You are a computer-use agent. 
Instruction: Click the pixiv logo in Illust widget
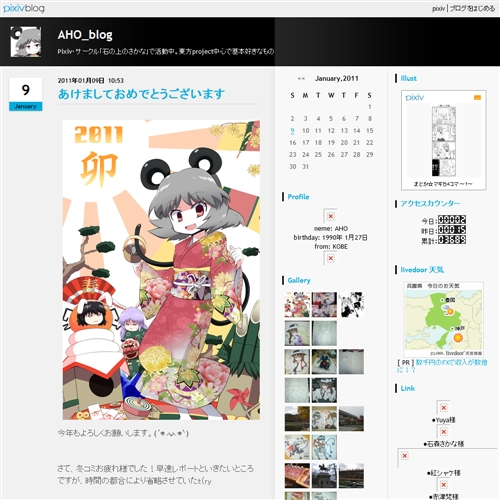pos(415,97)
